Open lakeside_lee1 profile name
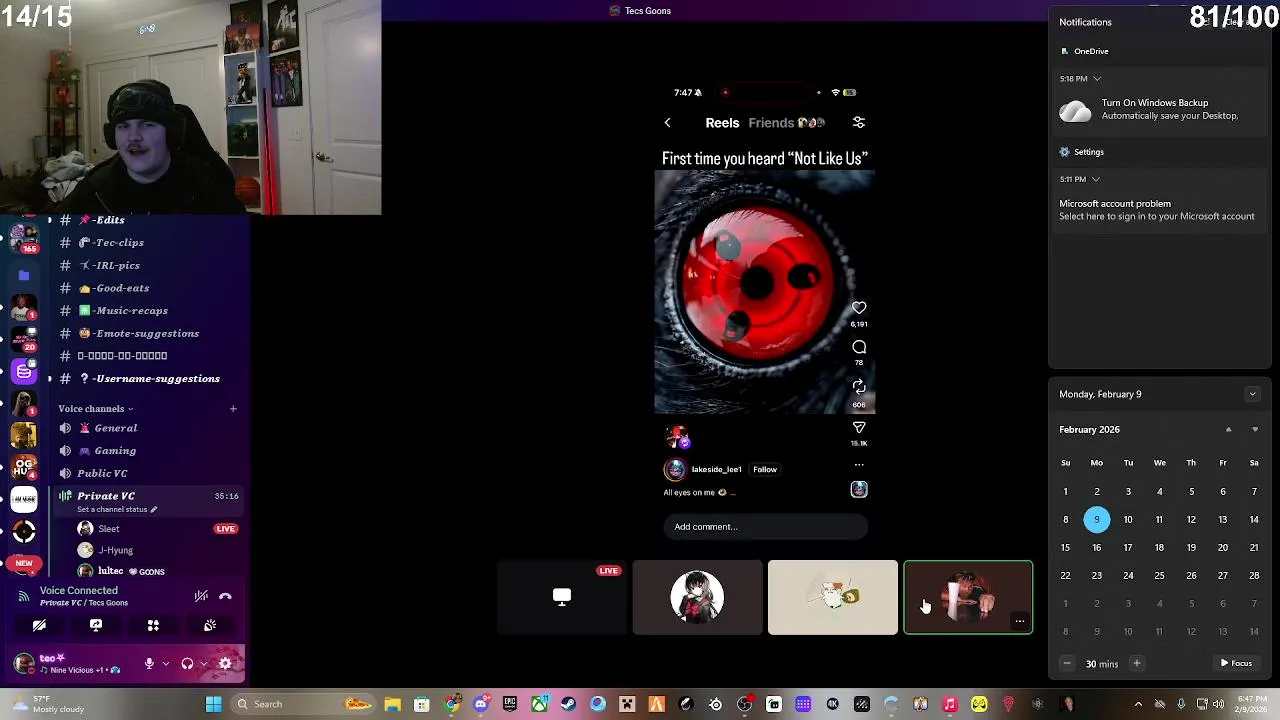The image size is (1280, 720). (x=716, y=469)
